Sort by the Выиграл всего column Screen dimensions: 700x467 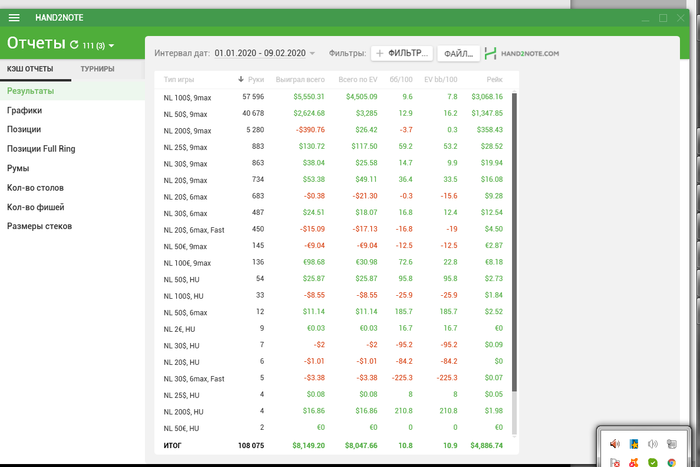point(300,79)
